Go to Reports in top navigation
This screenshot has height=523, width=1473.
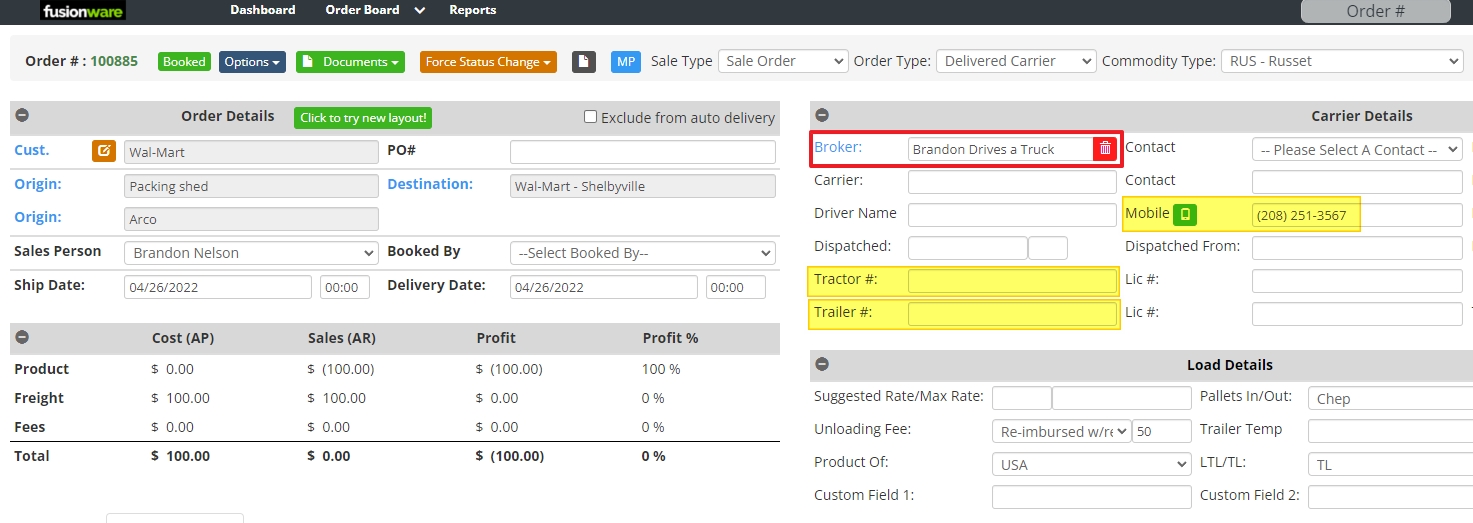coord(472,10)
